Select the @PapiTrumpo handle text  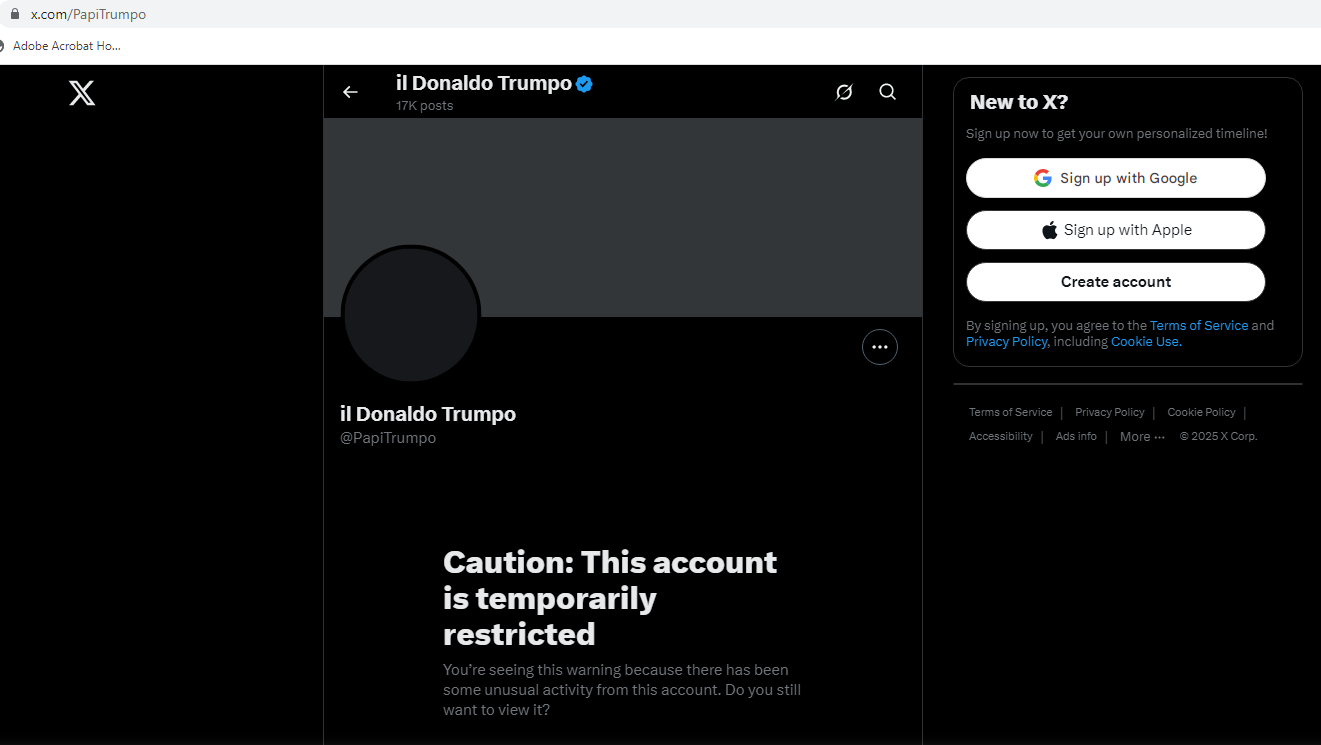coord(388,438)
